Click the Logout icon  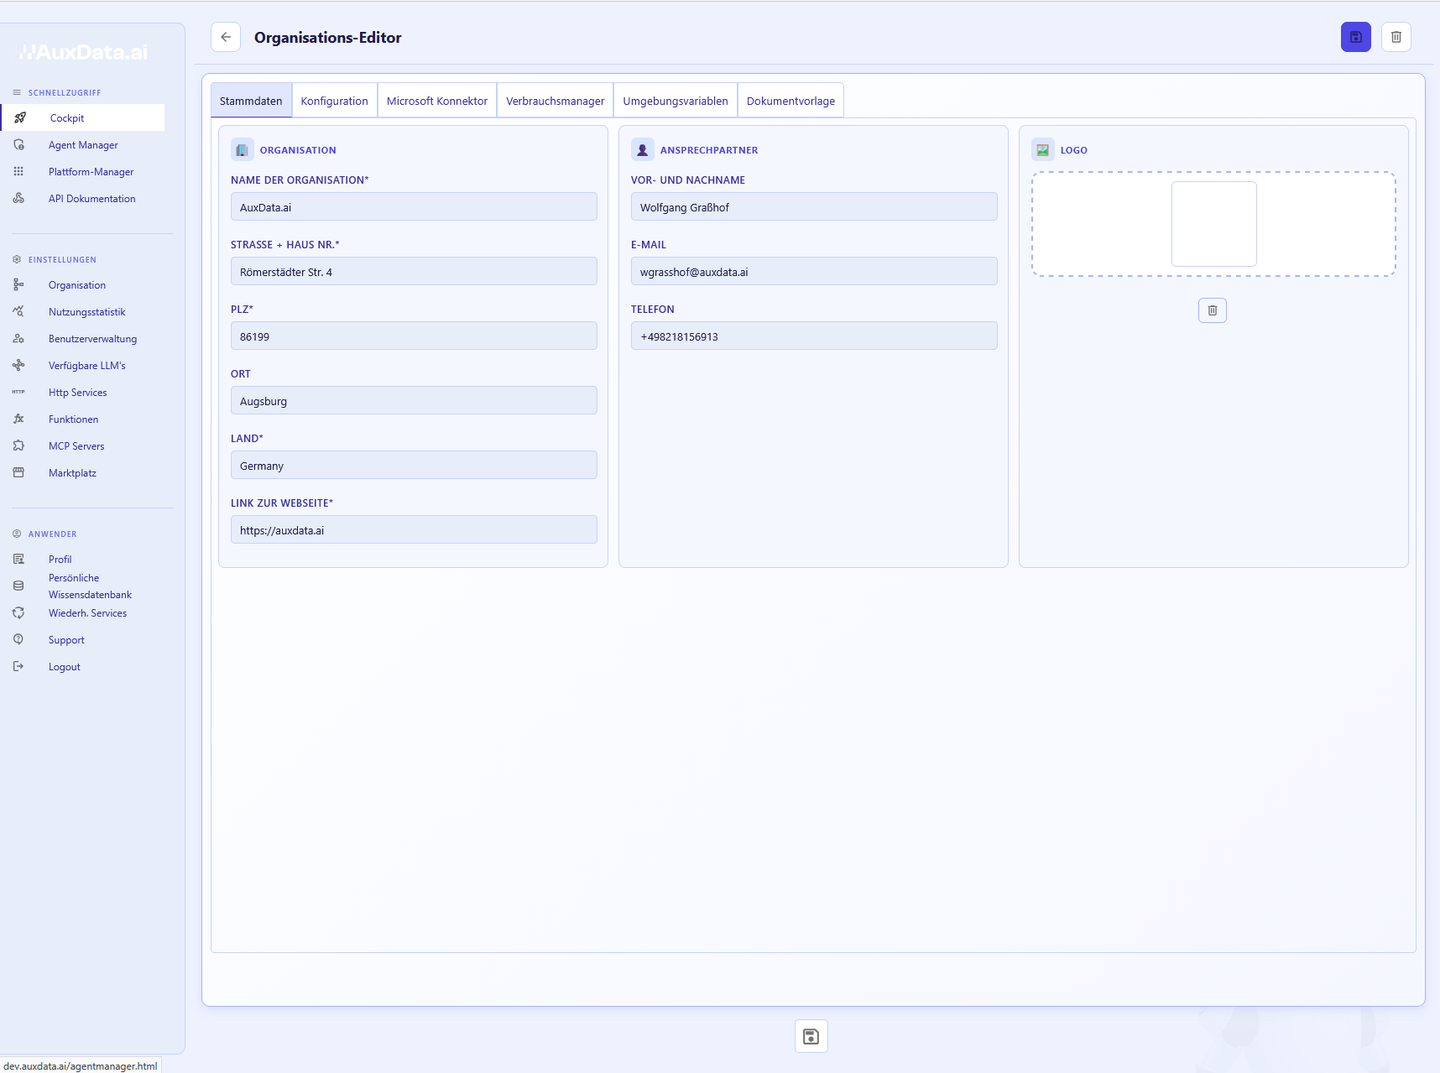click(19, 667)
